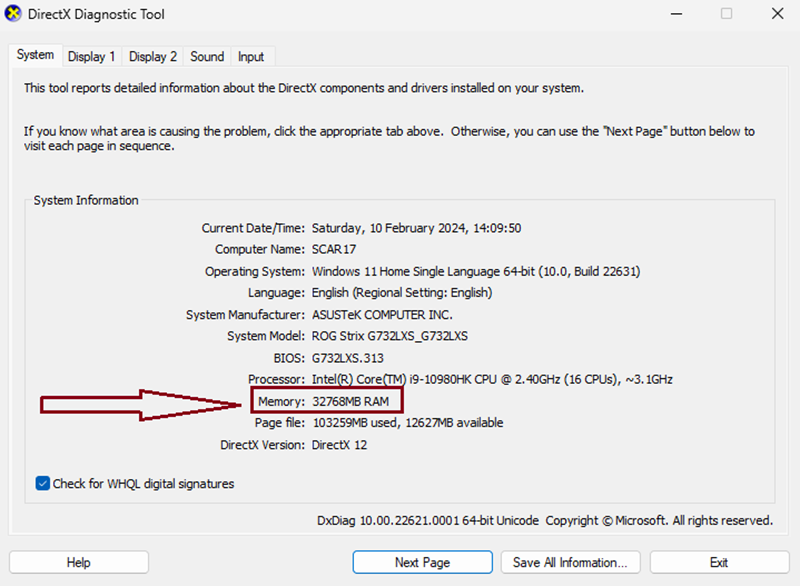Click the Help button
Screen dimensions: 800x586
[79, 562]
